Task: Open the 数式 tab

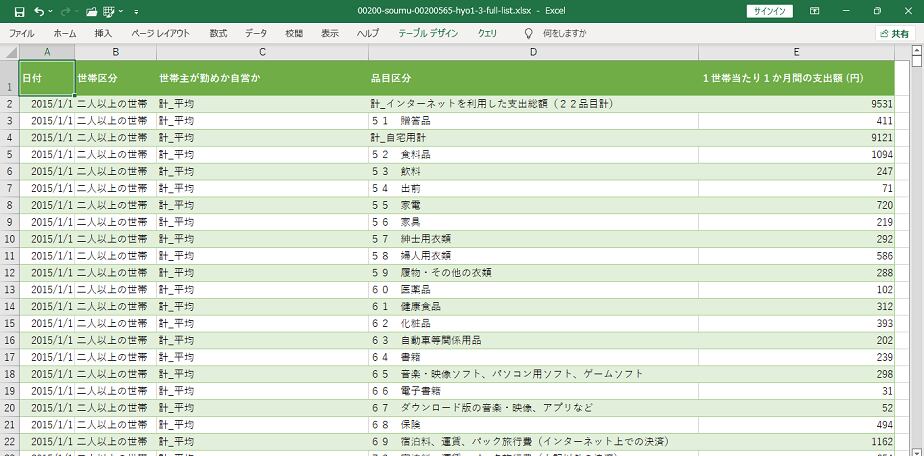Action: pos(218,34)
